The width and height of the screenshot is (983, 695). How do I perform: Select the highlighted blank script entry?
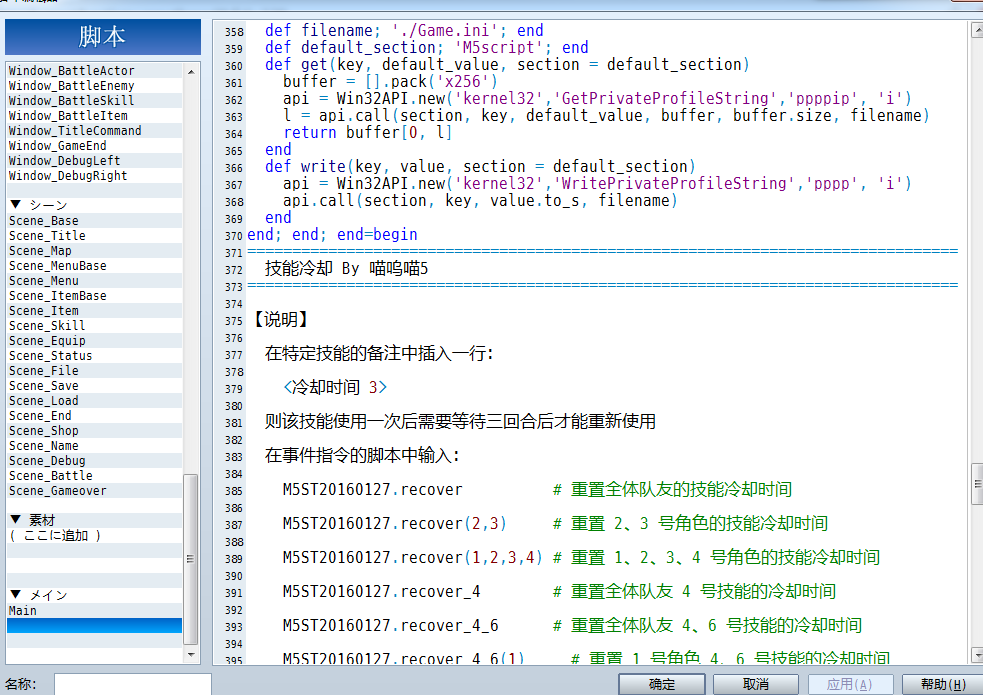[x=95, y=625]
